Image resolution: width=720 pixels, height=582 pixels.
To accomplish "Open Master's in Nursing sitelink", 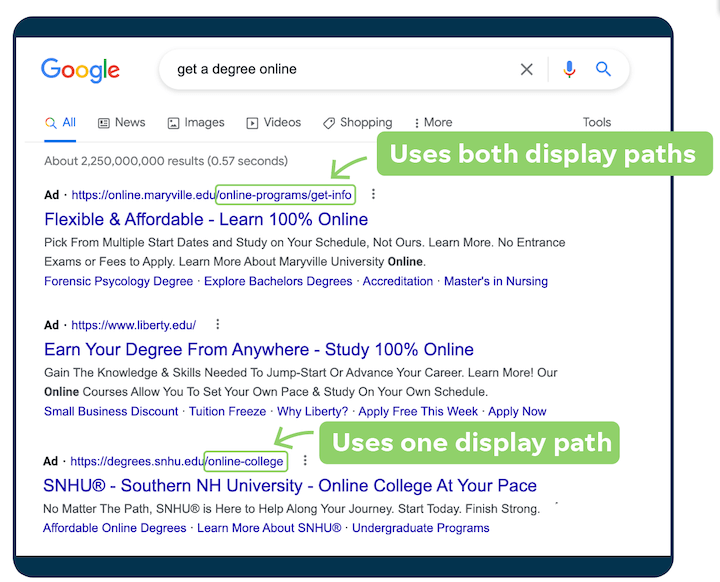I will click(496, 281).
